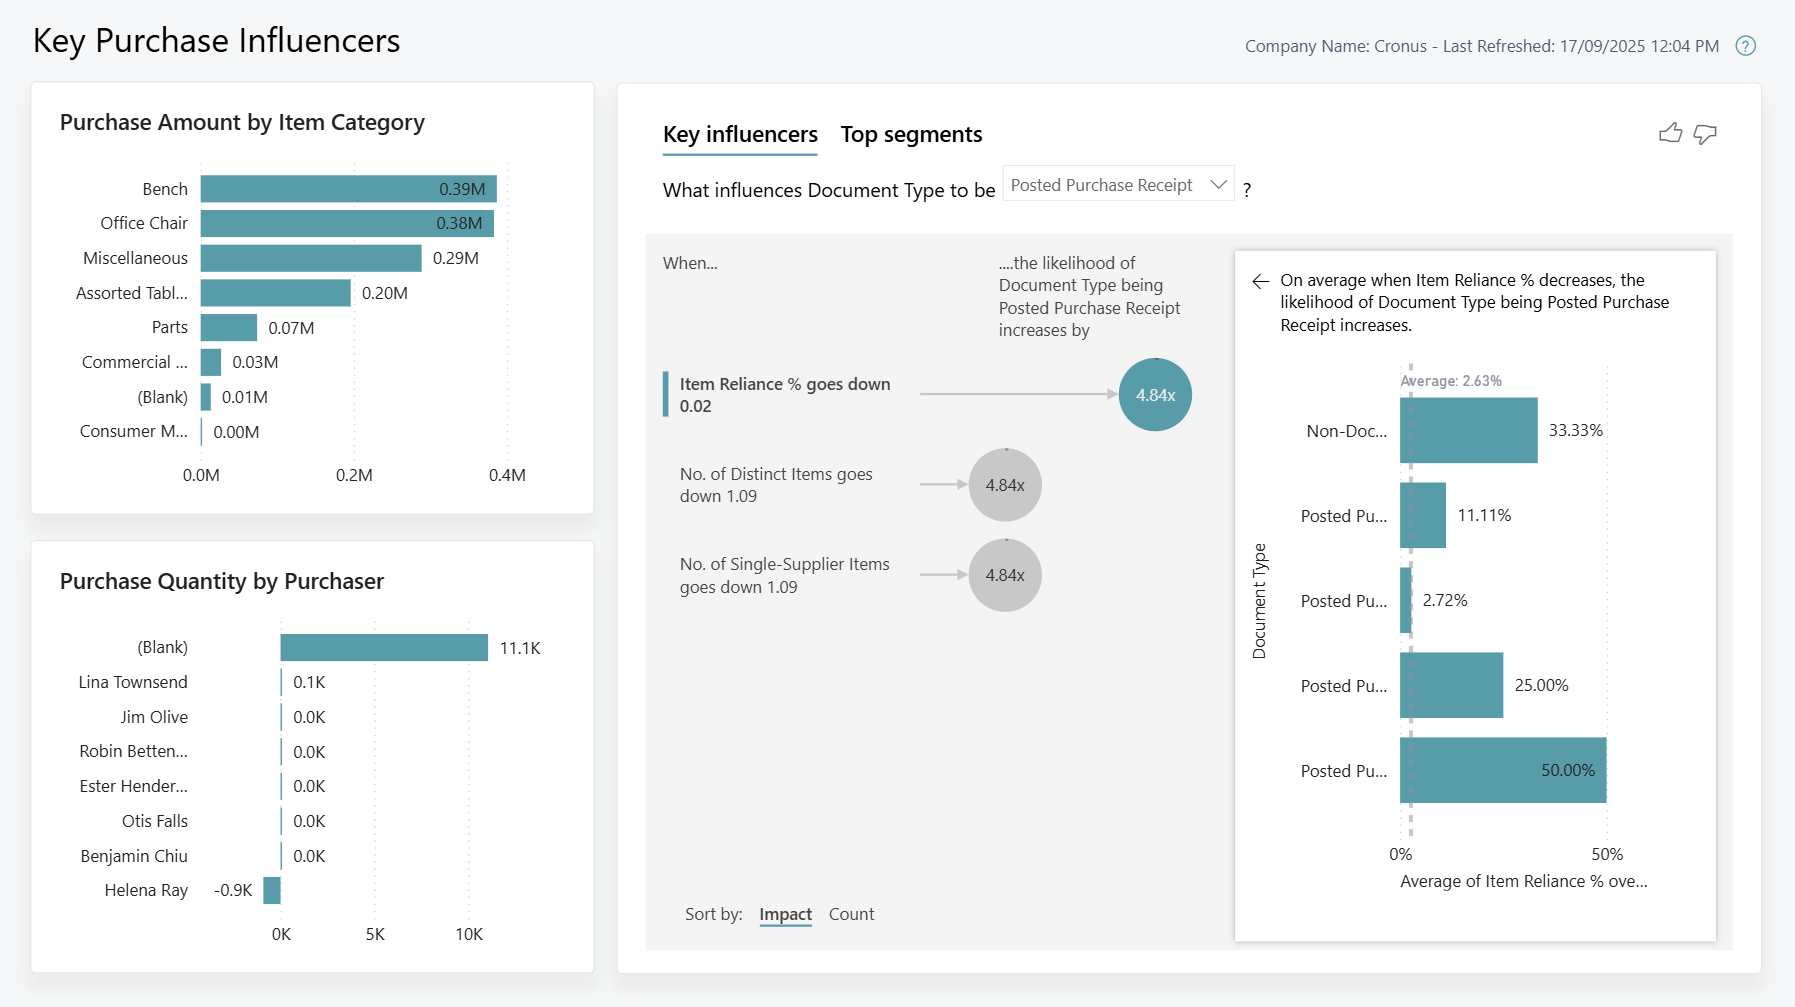Viewport: 1795px width, 1007px height.
Task: Click the question mark beside the Document Type question
Action: (x=1248, y=188)
